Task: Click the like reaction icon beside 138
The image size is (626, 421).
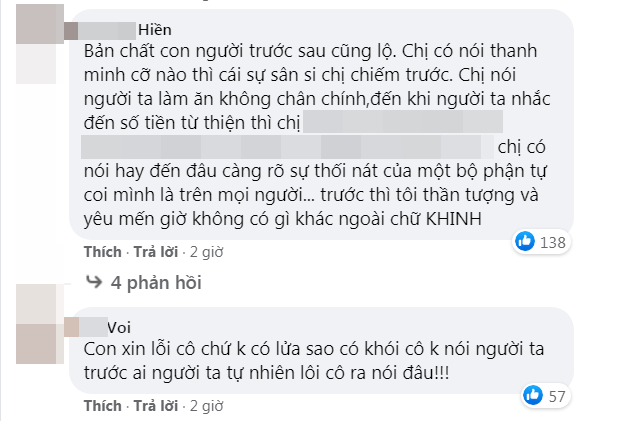Action: pos(524,241)
